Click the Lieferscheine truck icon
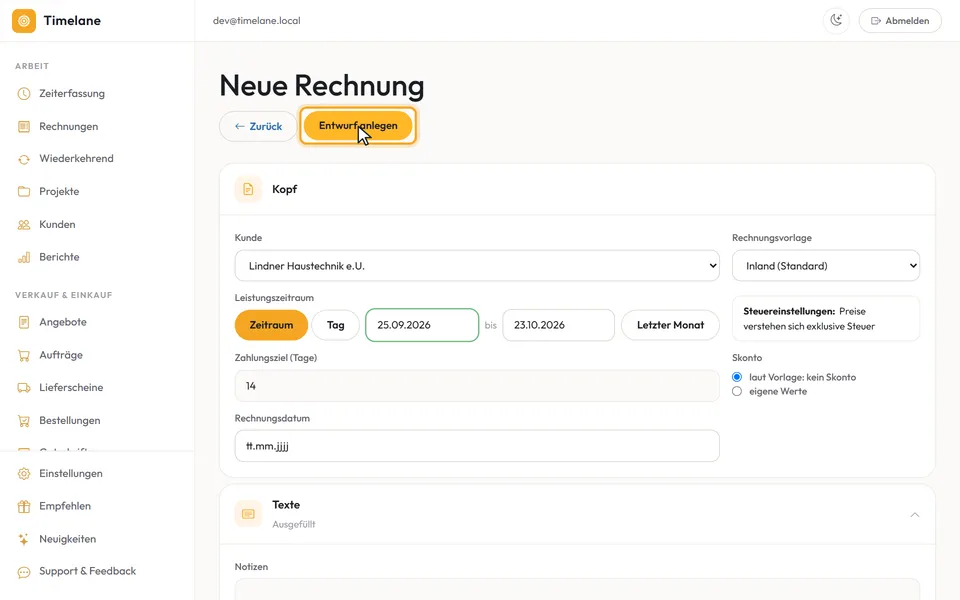960x600 pixels. coord(24,388)
